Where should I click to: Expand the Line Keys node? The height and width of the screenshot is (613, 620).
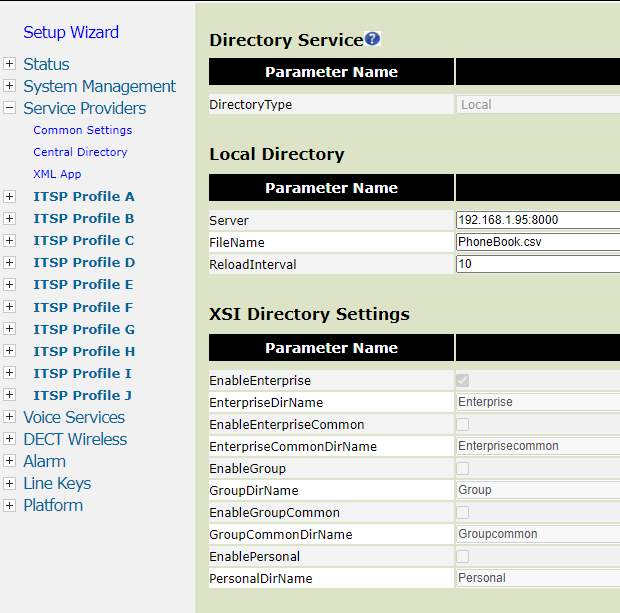coord(9,483)
